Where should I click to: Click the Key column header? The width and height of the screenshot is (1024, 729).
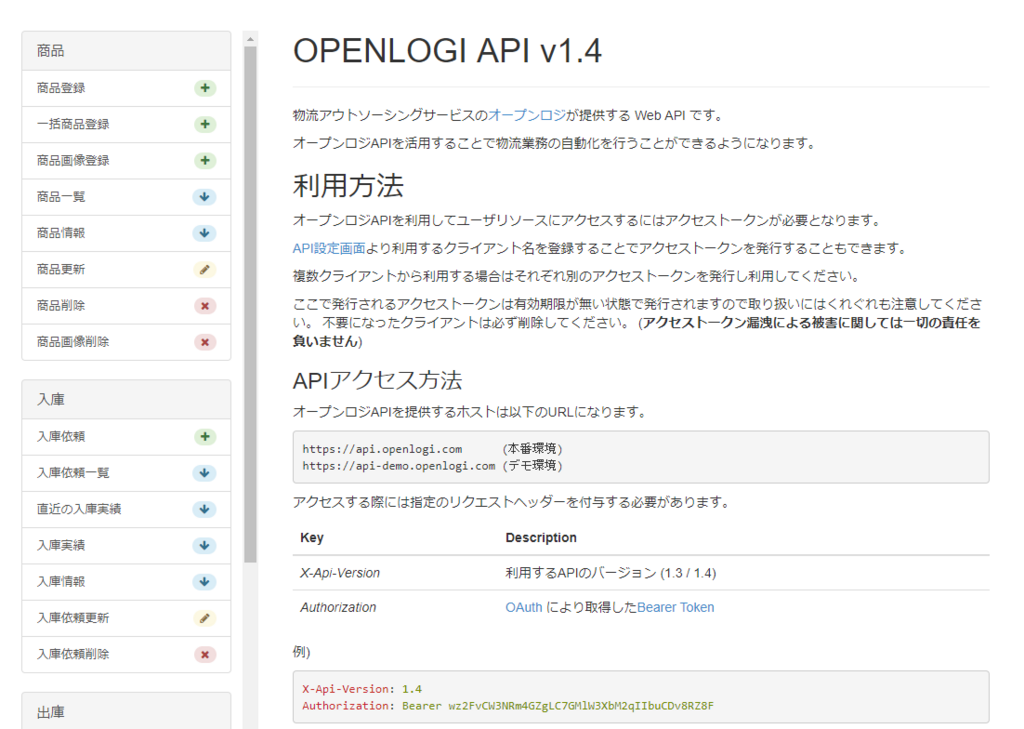click(312, 538)
